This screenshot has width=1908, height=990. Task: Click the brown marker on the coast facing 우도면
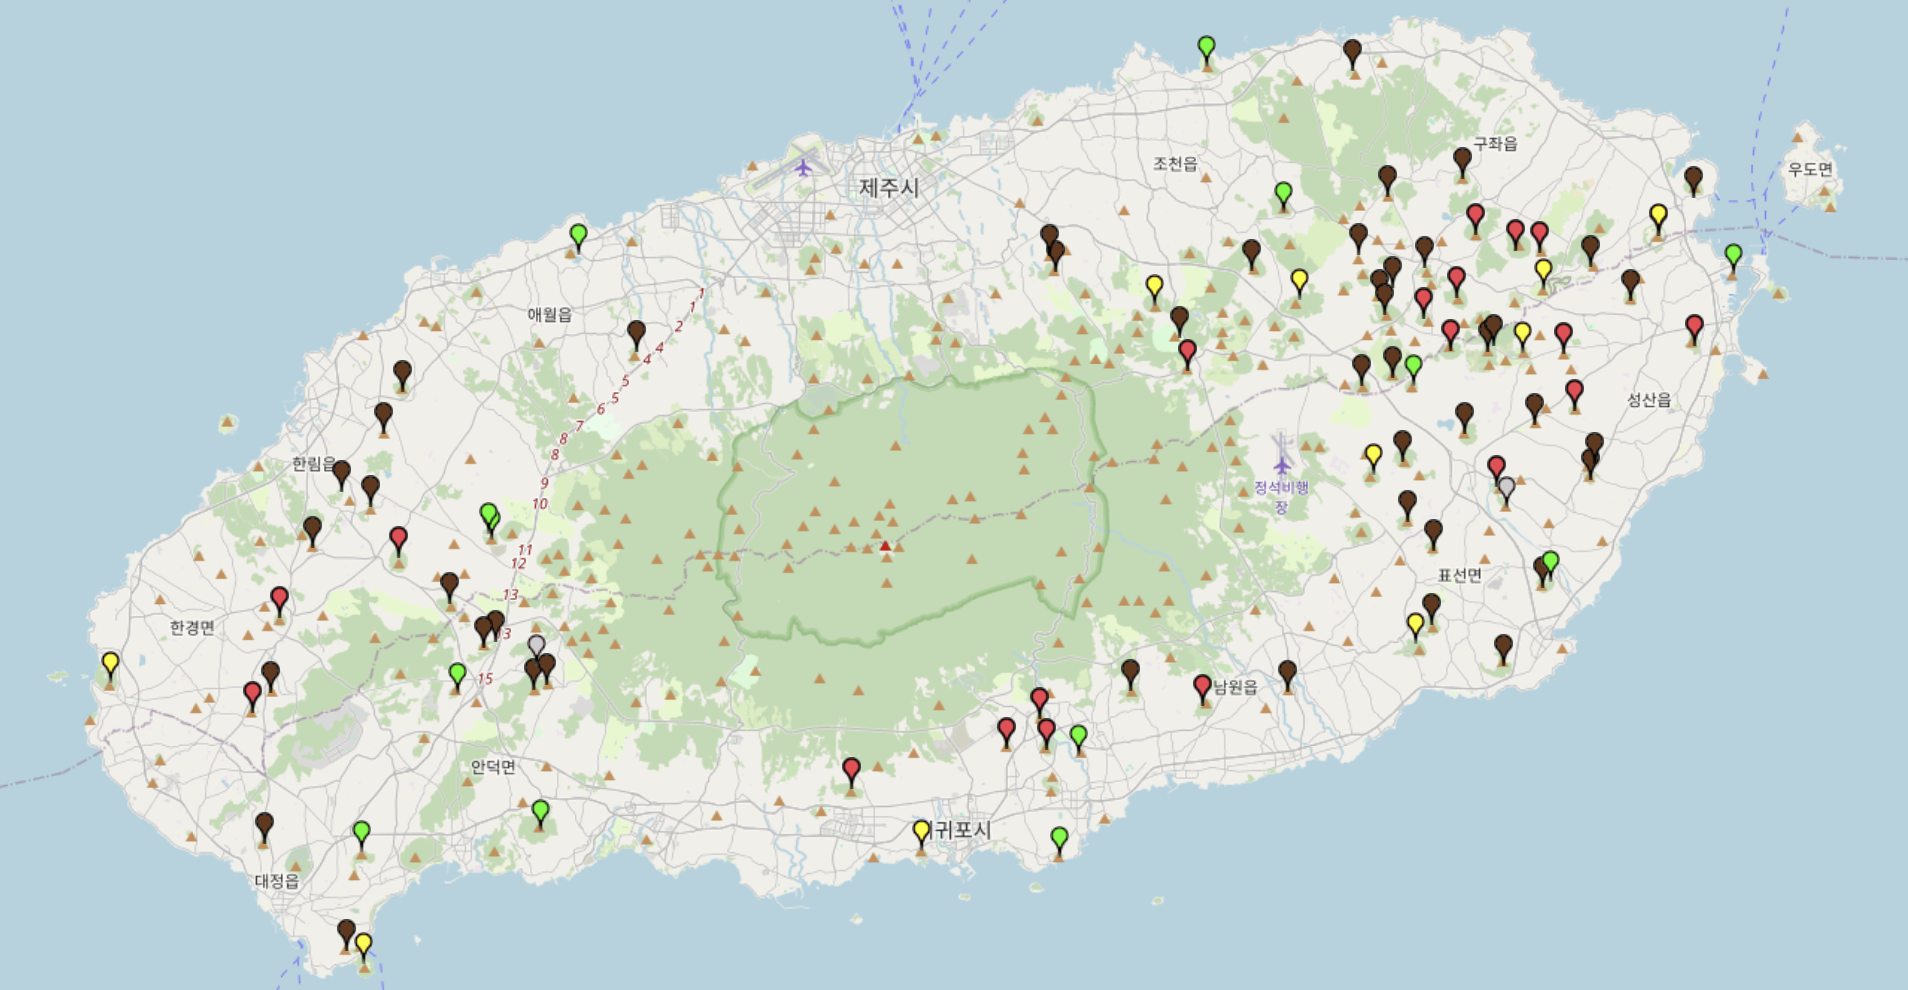point(1693,179)
